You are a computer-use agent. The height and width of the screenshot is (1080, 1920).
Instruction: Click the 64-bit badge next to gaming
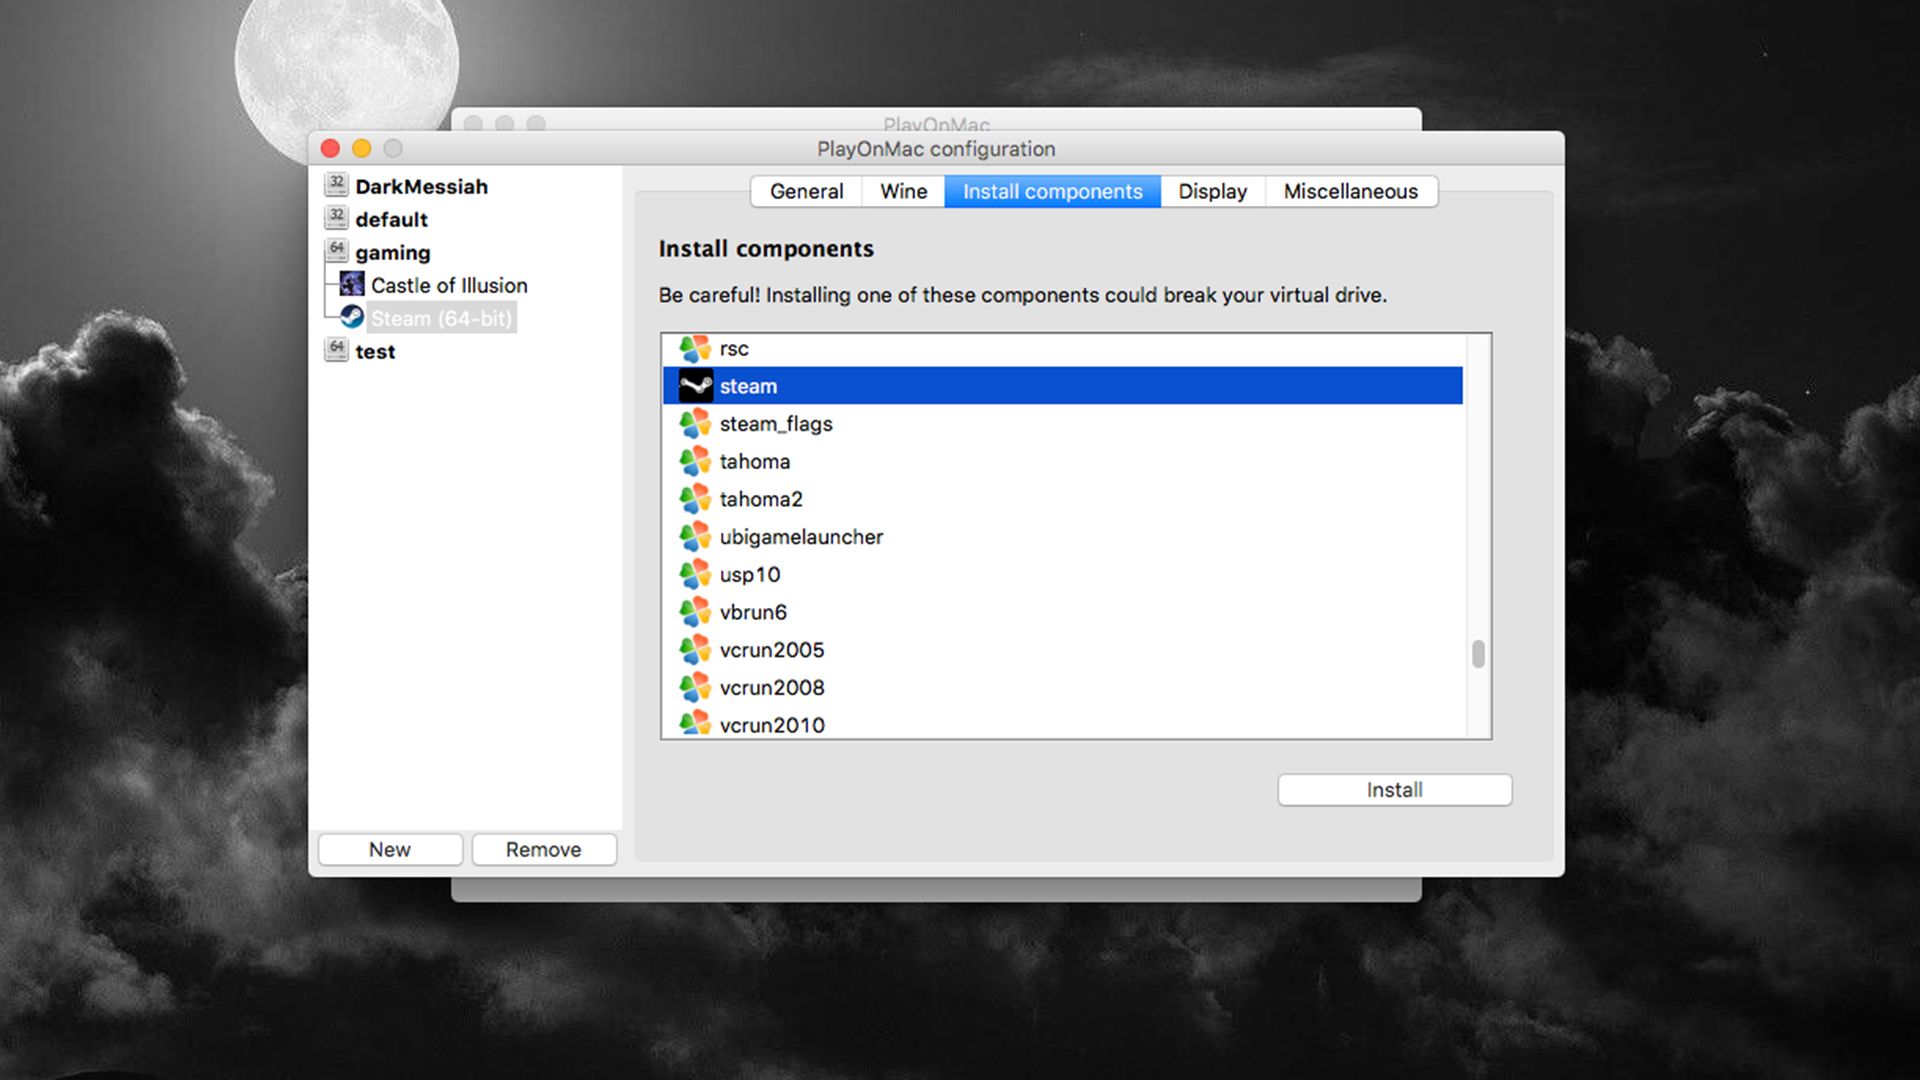[335, 248]
